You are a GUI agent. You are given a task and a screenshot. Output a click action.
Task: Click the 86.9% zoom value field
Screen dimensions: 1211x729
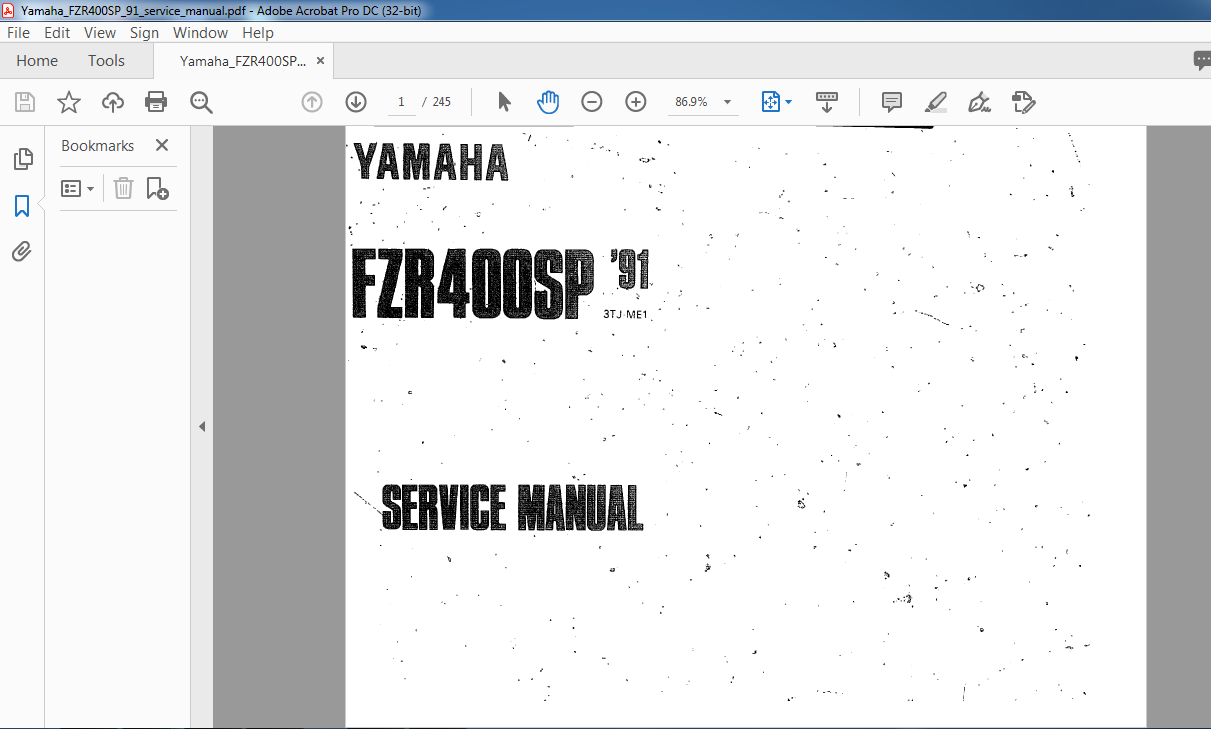pyautogui.click(x=691, y=102)
